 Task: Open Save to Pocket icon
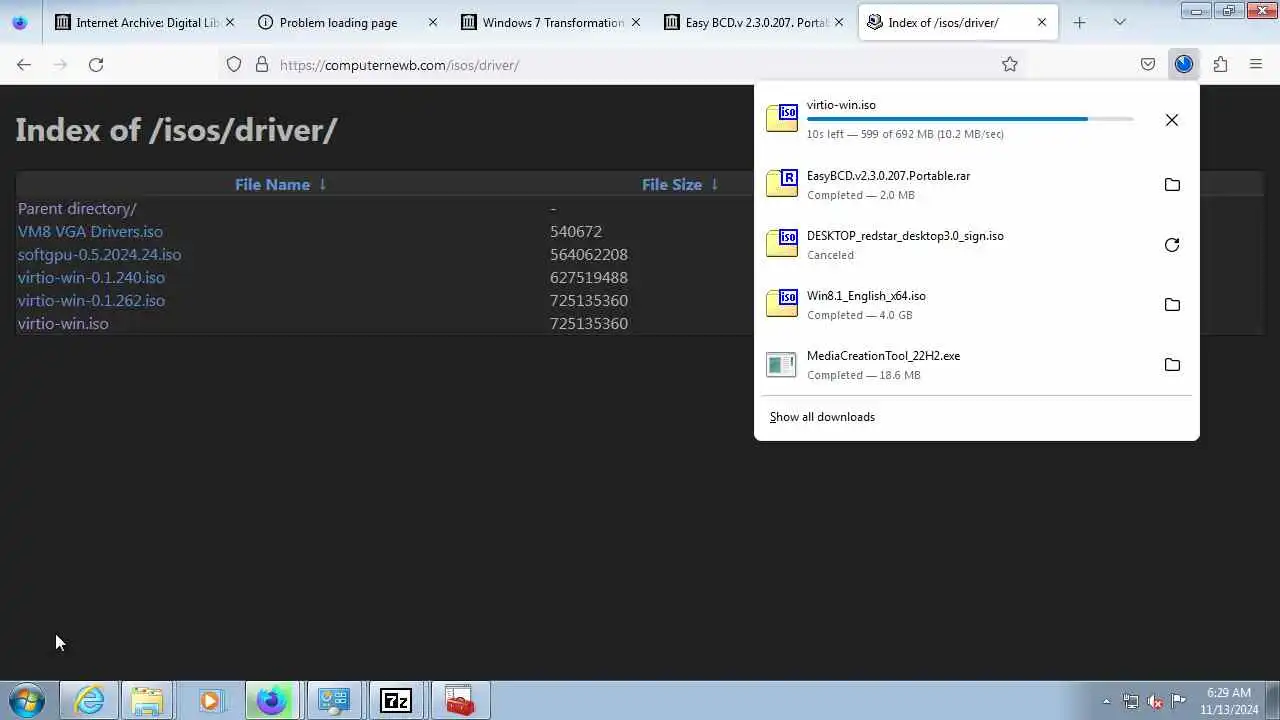click(x=1148, y=64)
